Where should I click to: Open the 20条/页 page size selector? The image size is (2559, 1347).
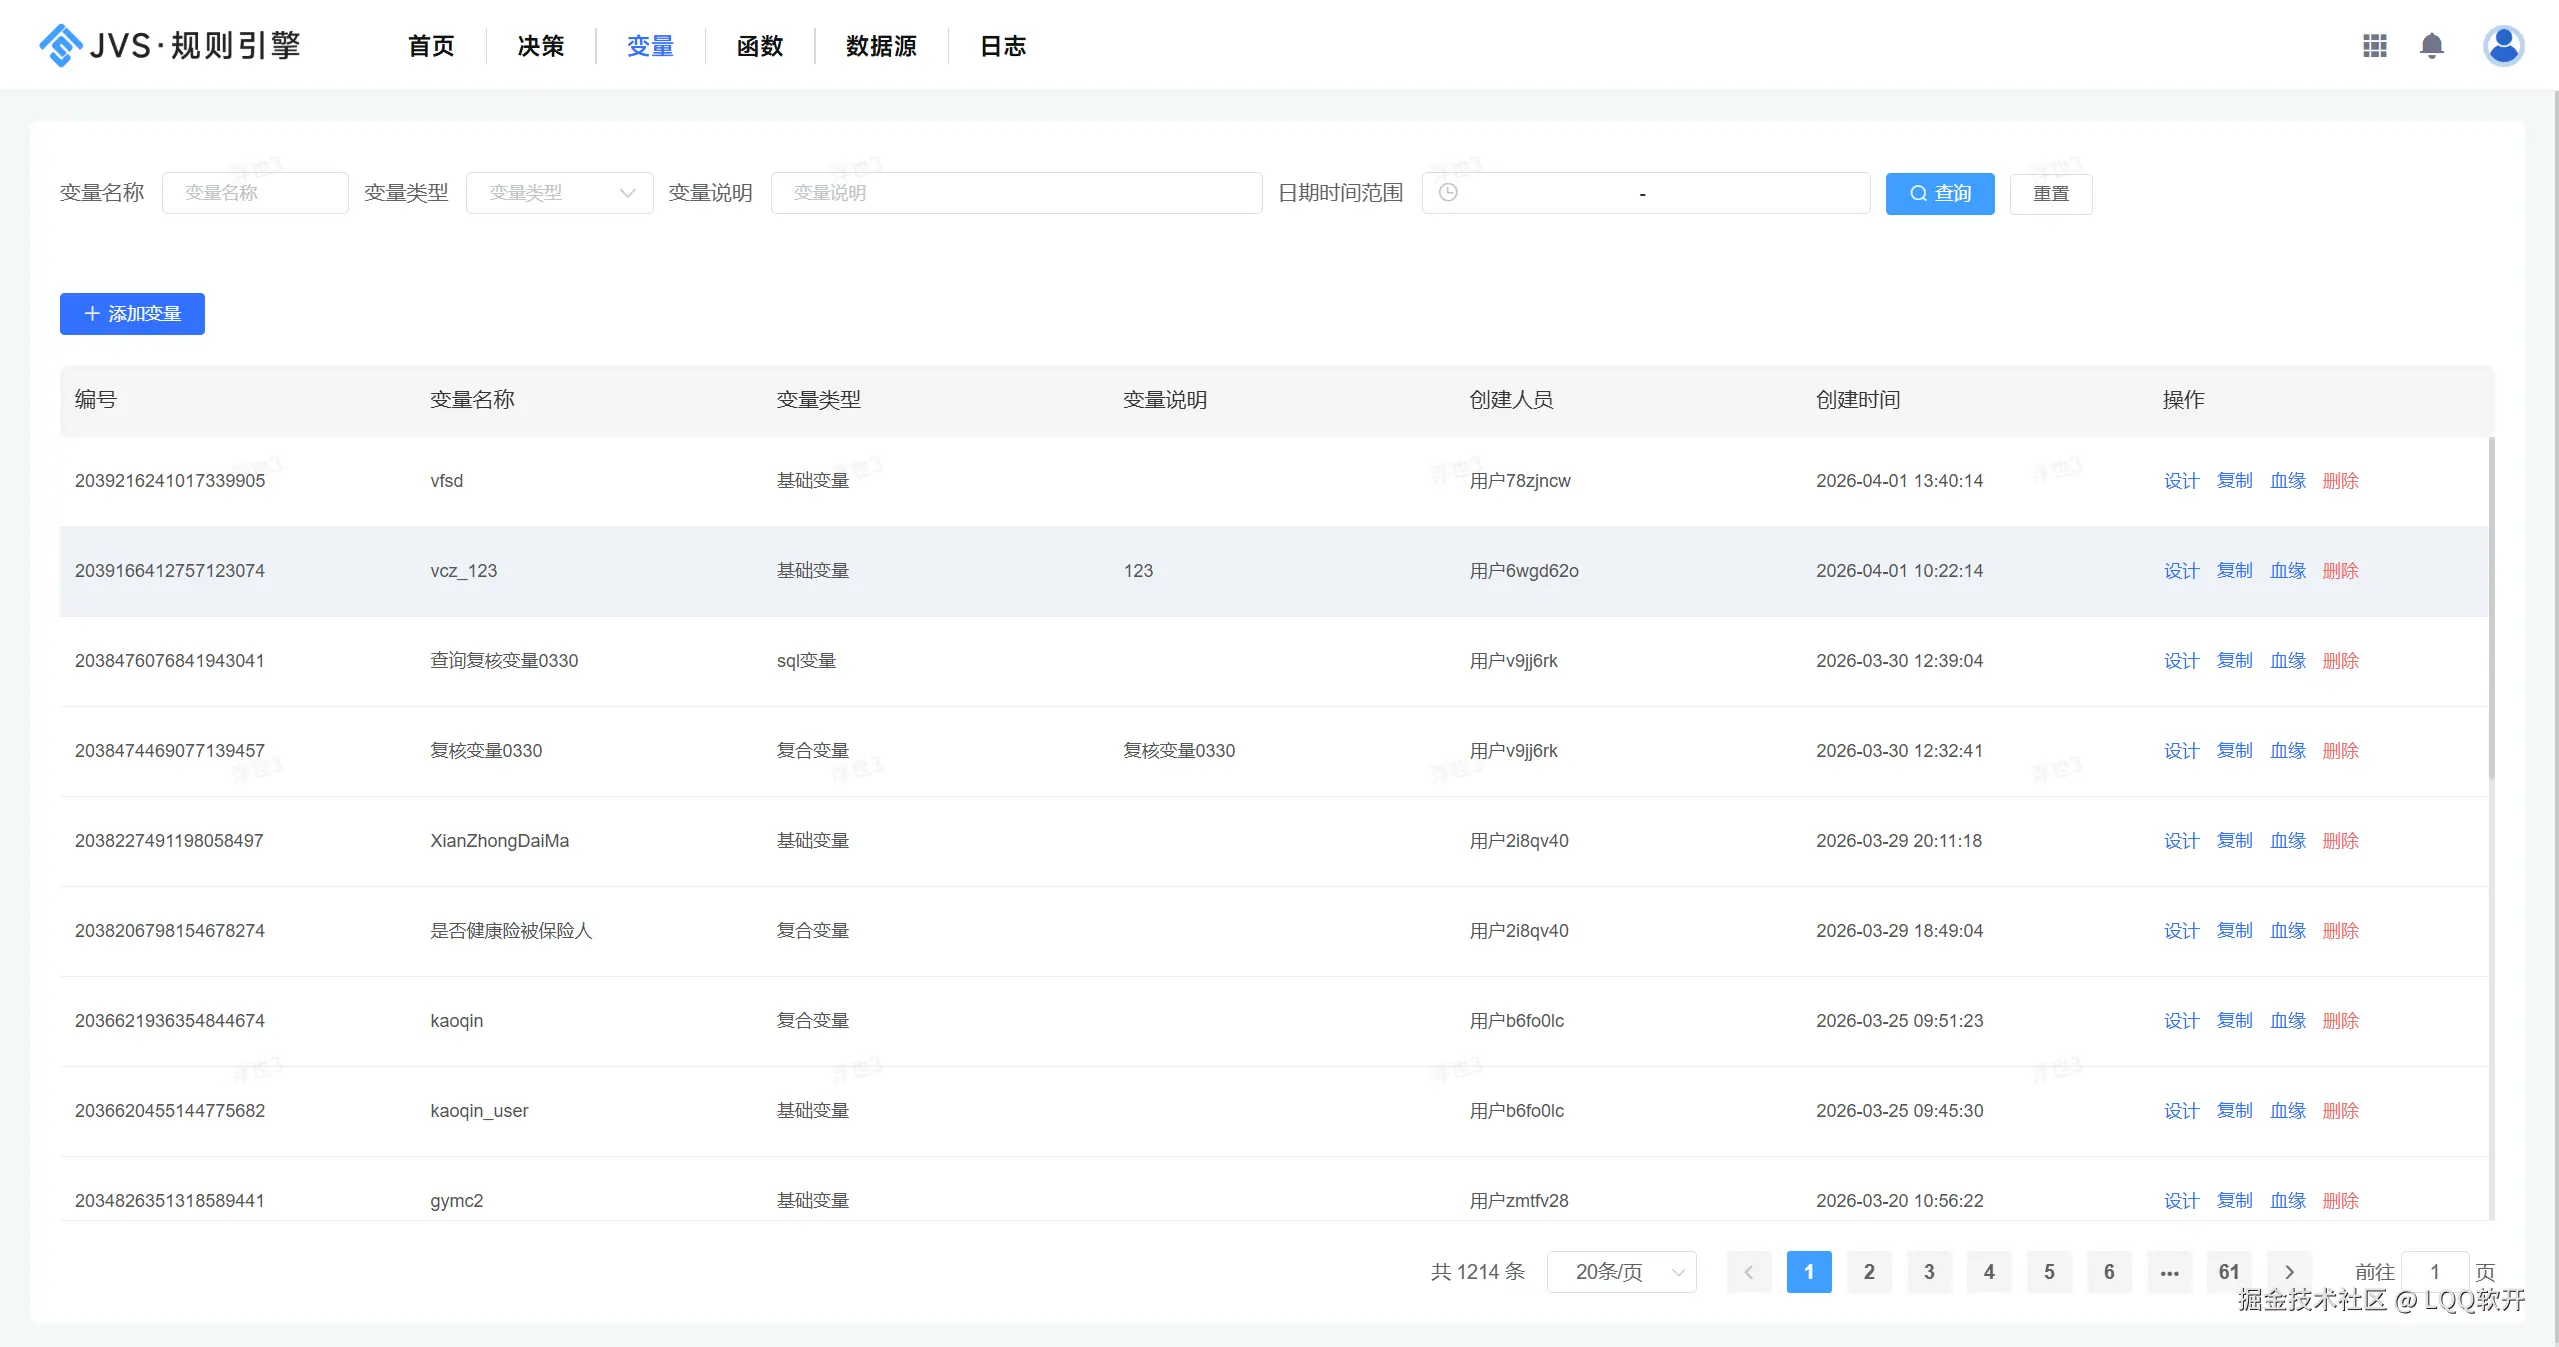click(1621, 1272)
